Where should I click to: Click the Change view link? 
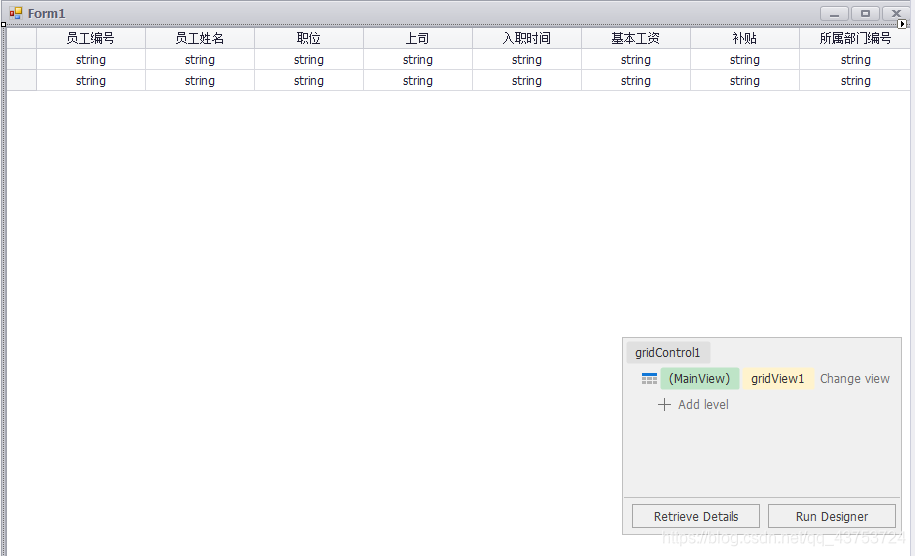point(854,379)
